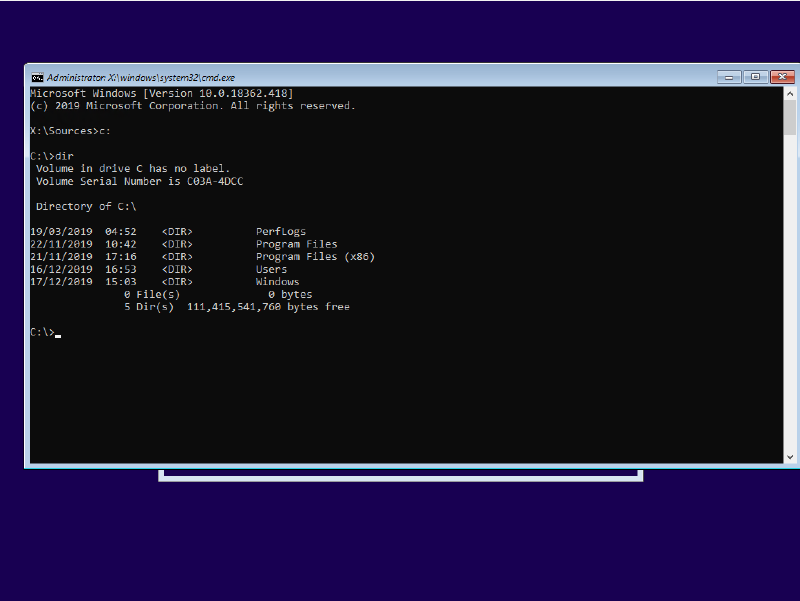Image resolution: width=800 pixels, height=601 pixels.
Task: Open the cmd.exe system menu icon
Action: coord(37,77)
